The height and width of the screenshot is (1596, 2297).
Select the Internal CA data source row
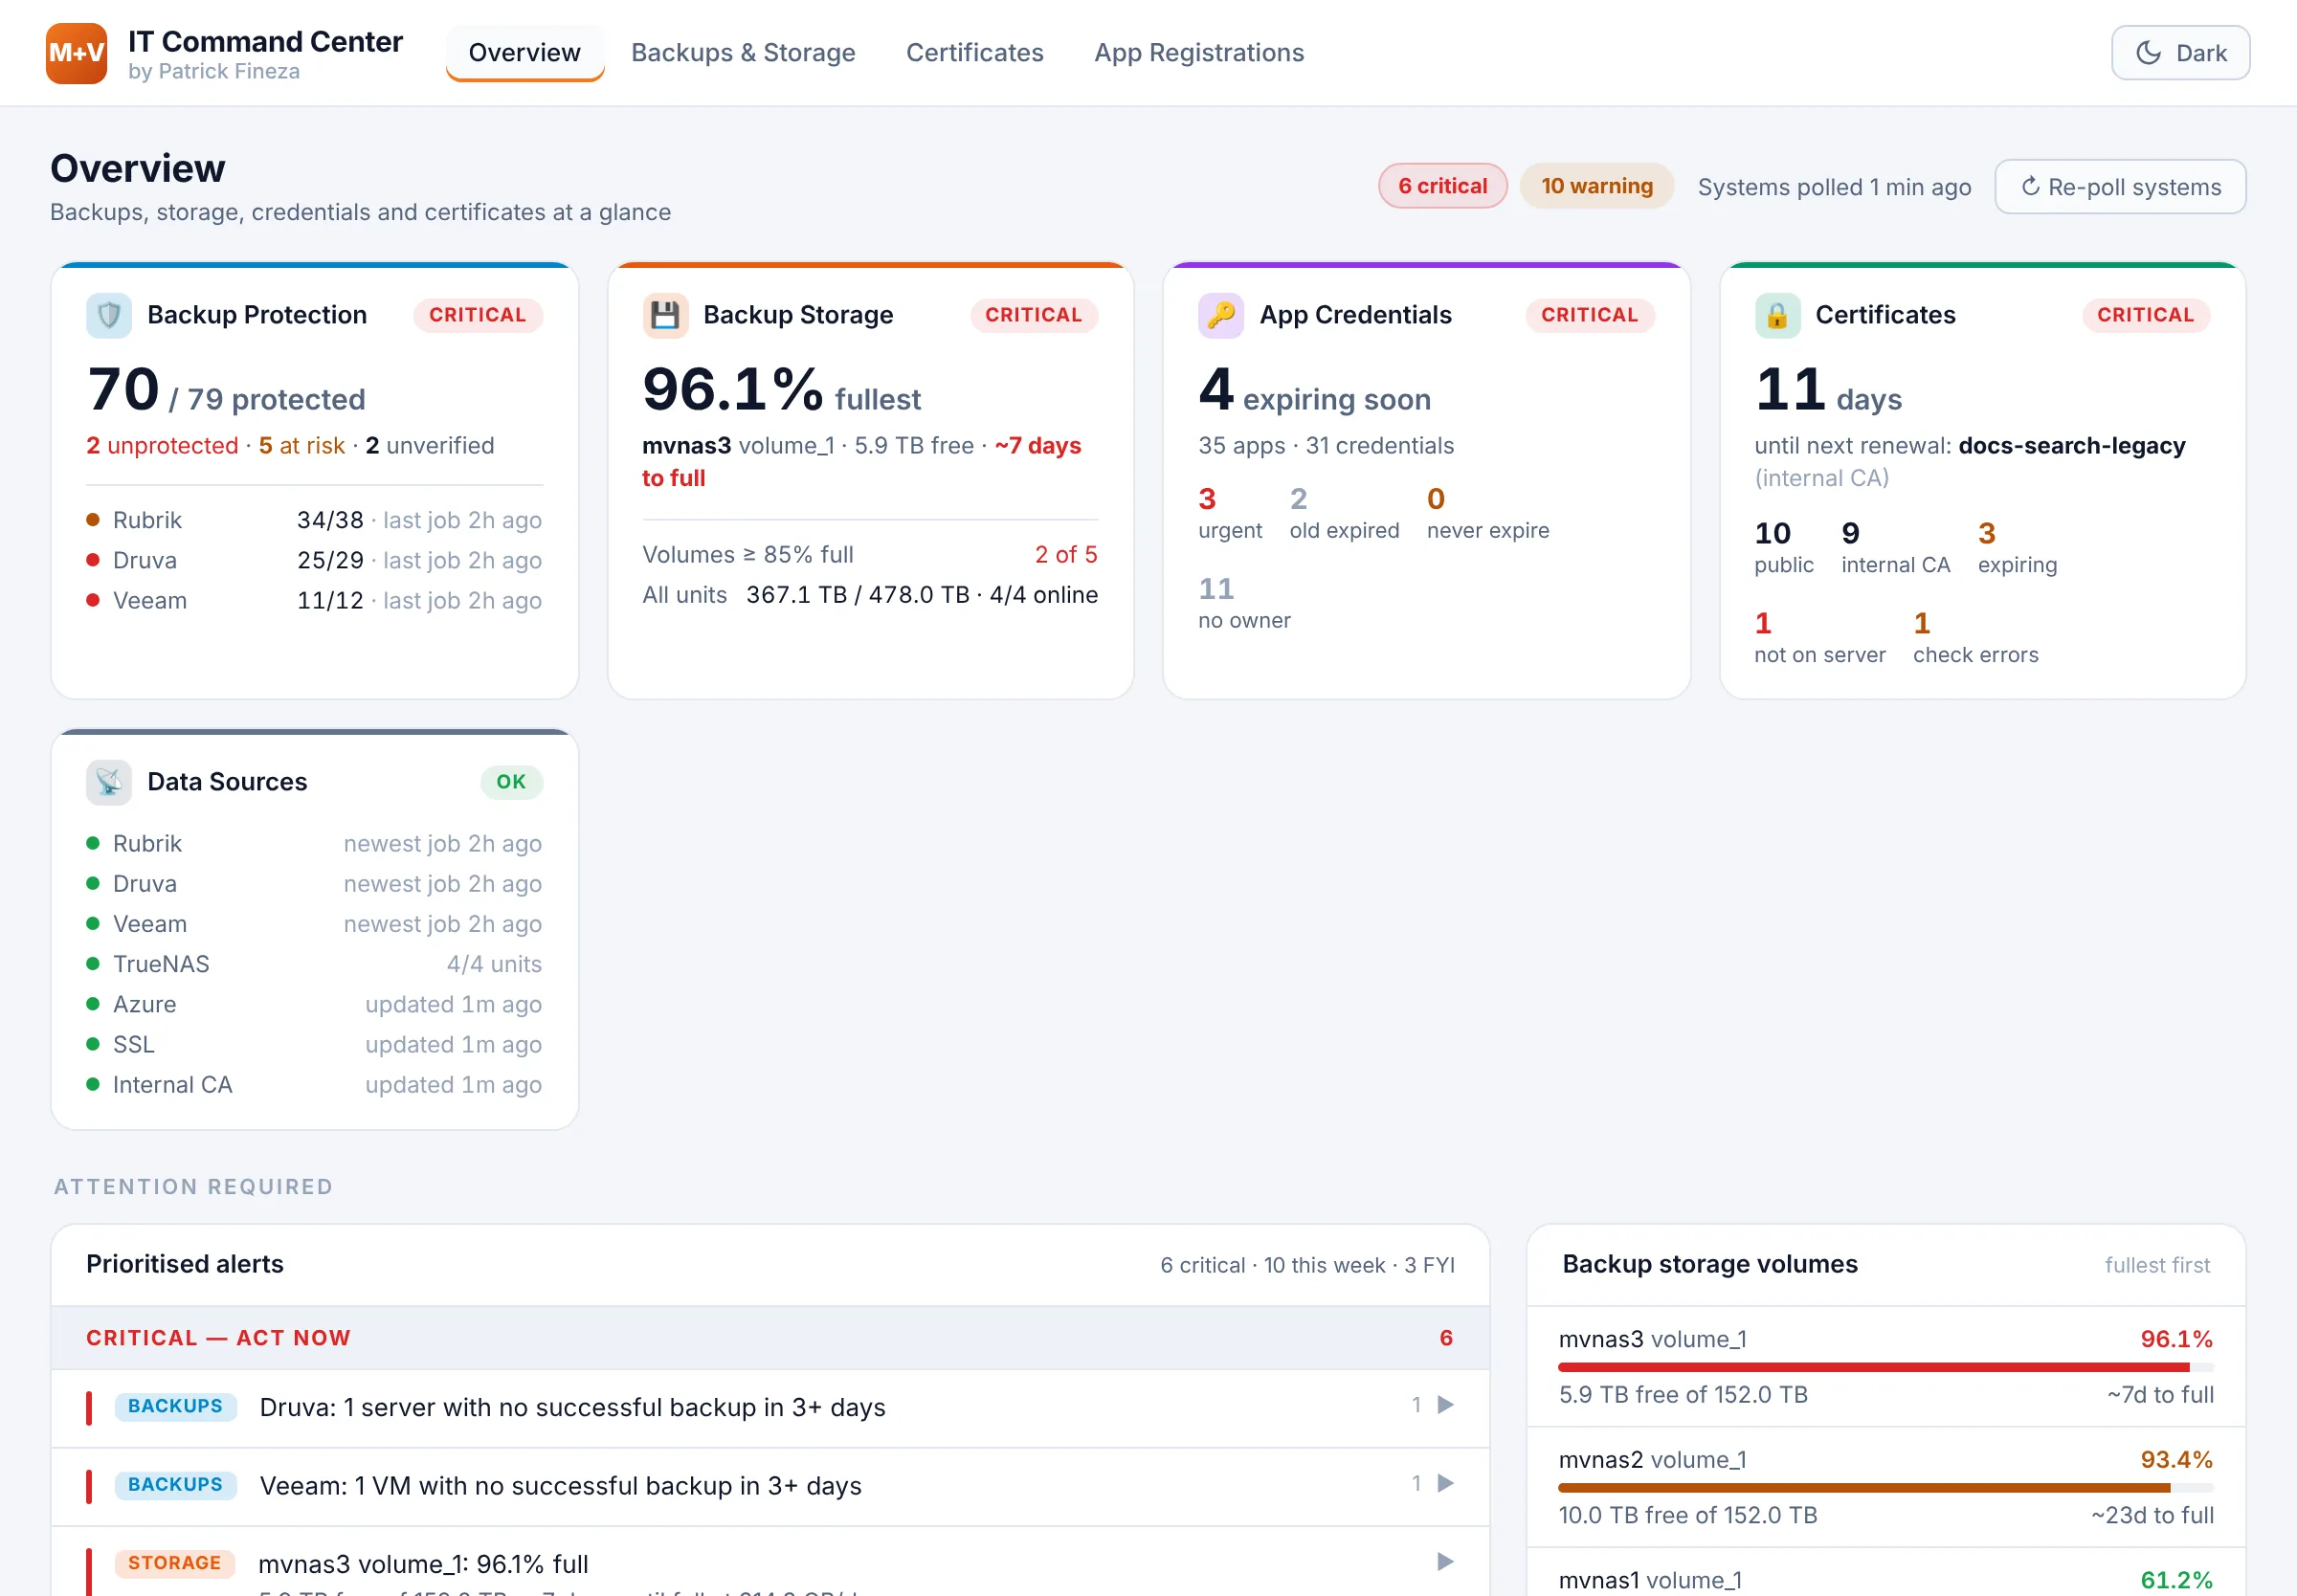point(314,1085)
